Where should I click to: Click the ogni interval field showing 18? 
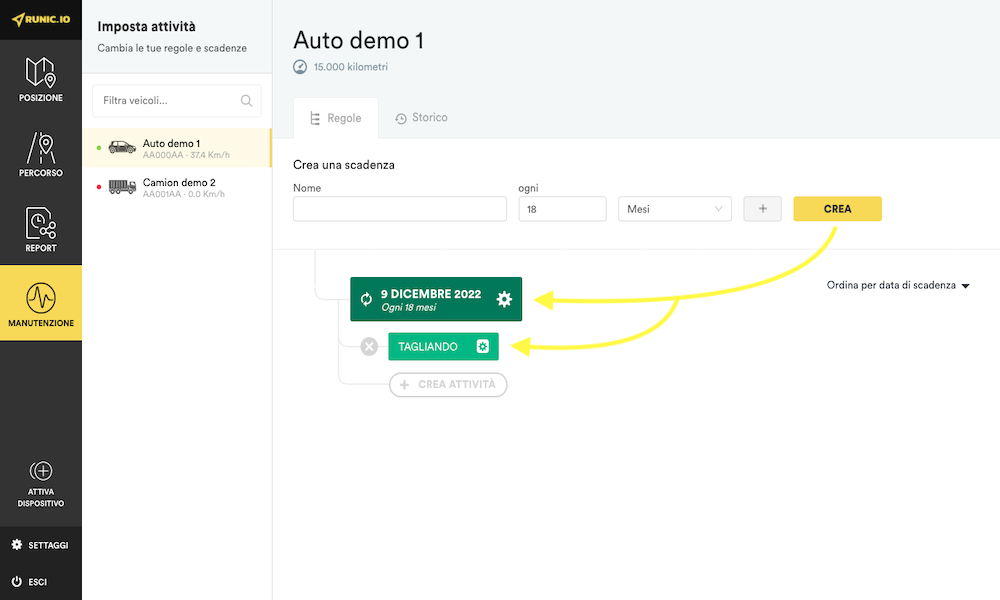click(562, 209)
